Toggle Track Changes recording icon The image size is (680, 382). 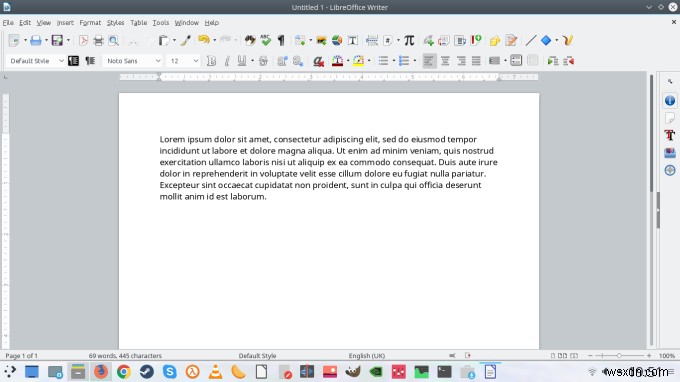[511, 40]
